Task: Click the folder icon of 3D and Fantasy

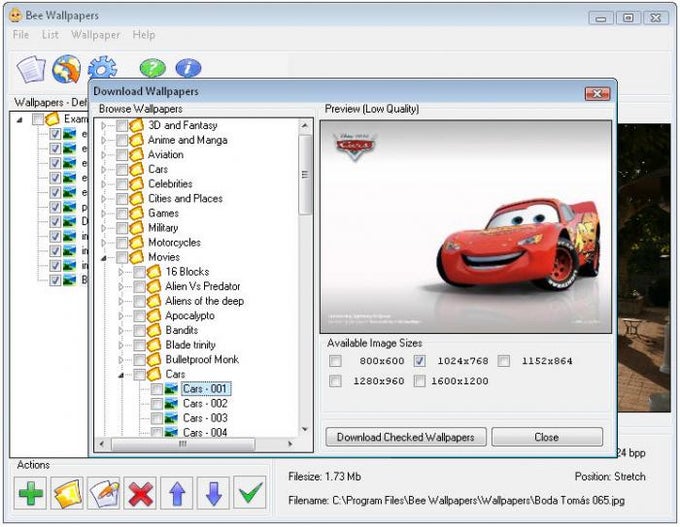Action: pyautogui.click(x=137, y=126)
